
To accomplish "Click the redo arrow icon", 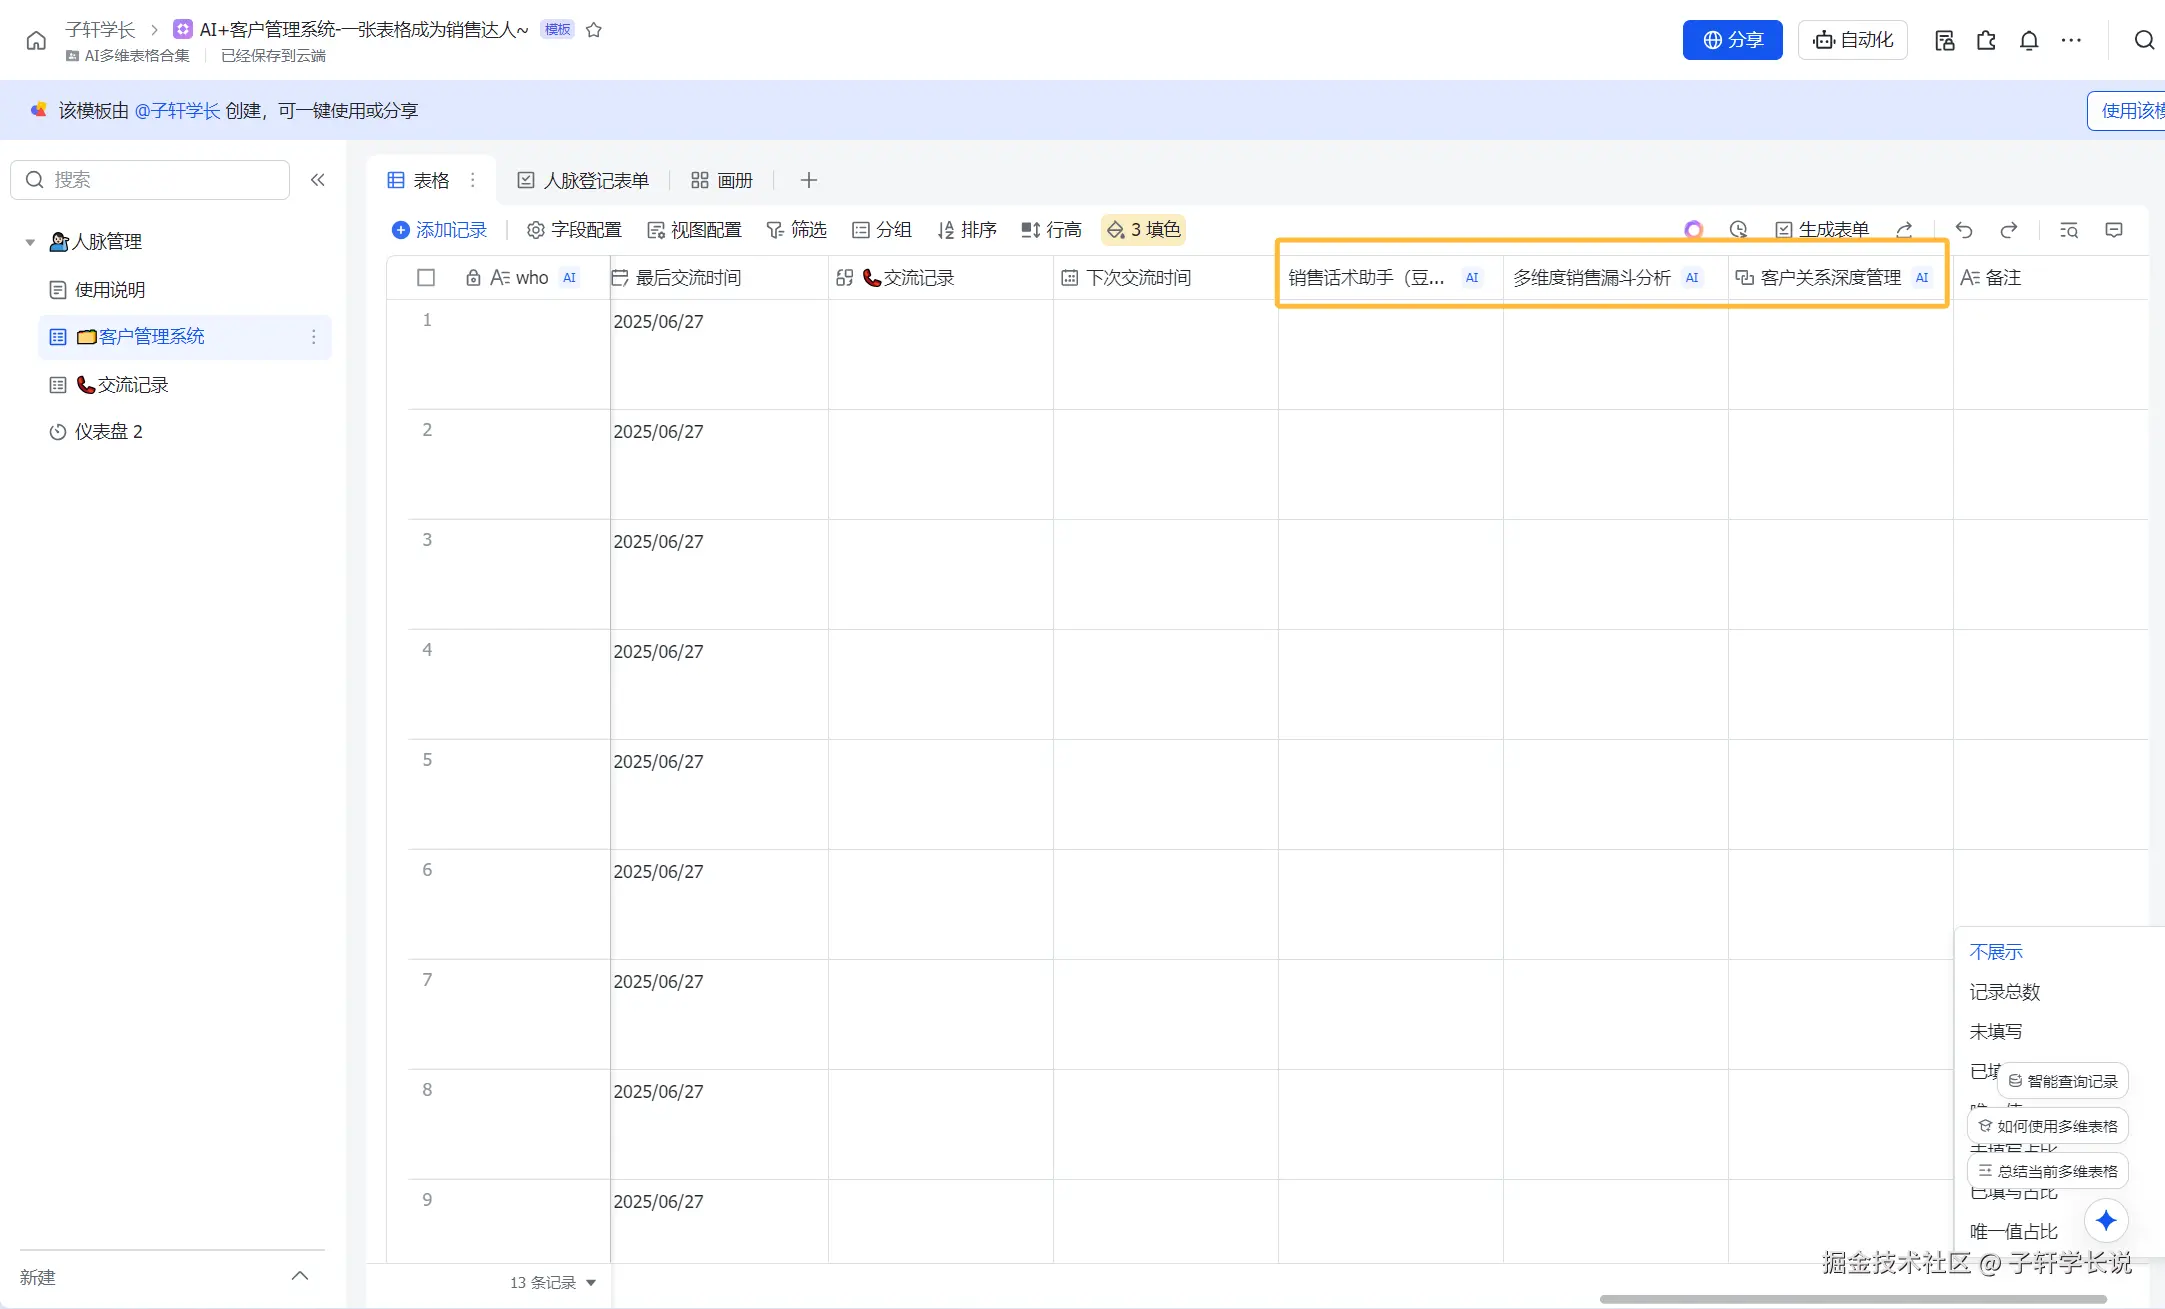I will click(x=2008, y=230).
